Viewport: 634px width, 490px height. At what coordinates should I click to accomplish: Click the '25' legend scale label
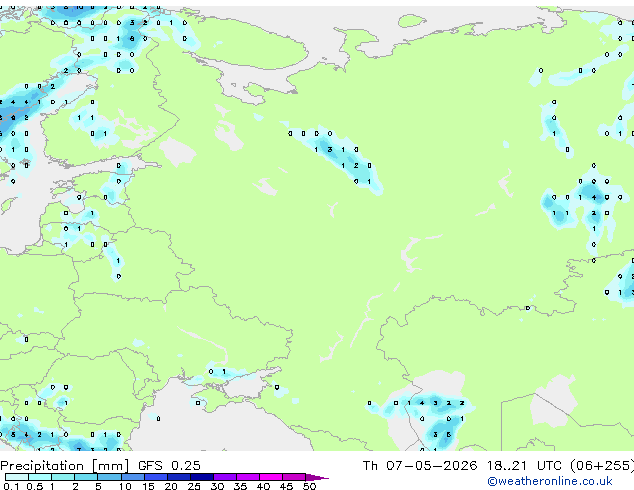pyautogui.click(x=194, y=486)
